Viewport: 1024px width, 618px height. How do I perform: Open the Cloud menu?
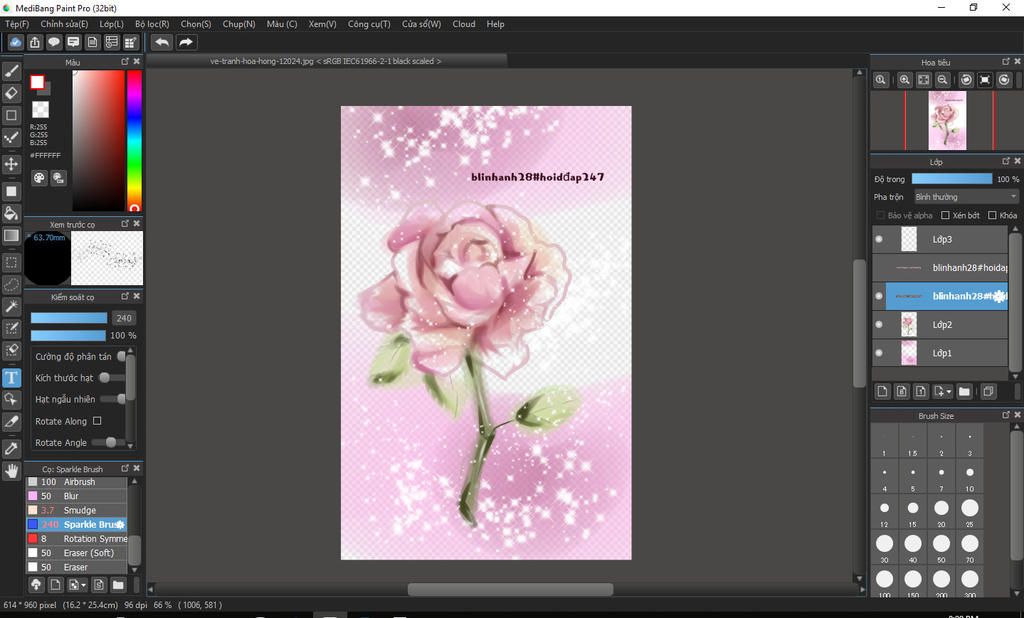point(464,24)
